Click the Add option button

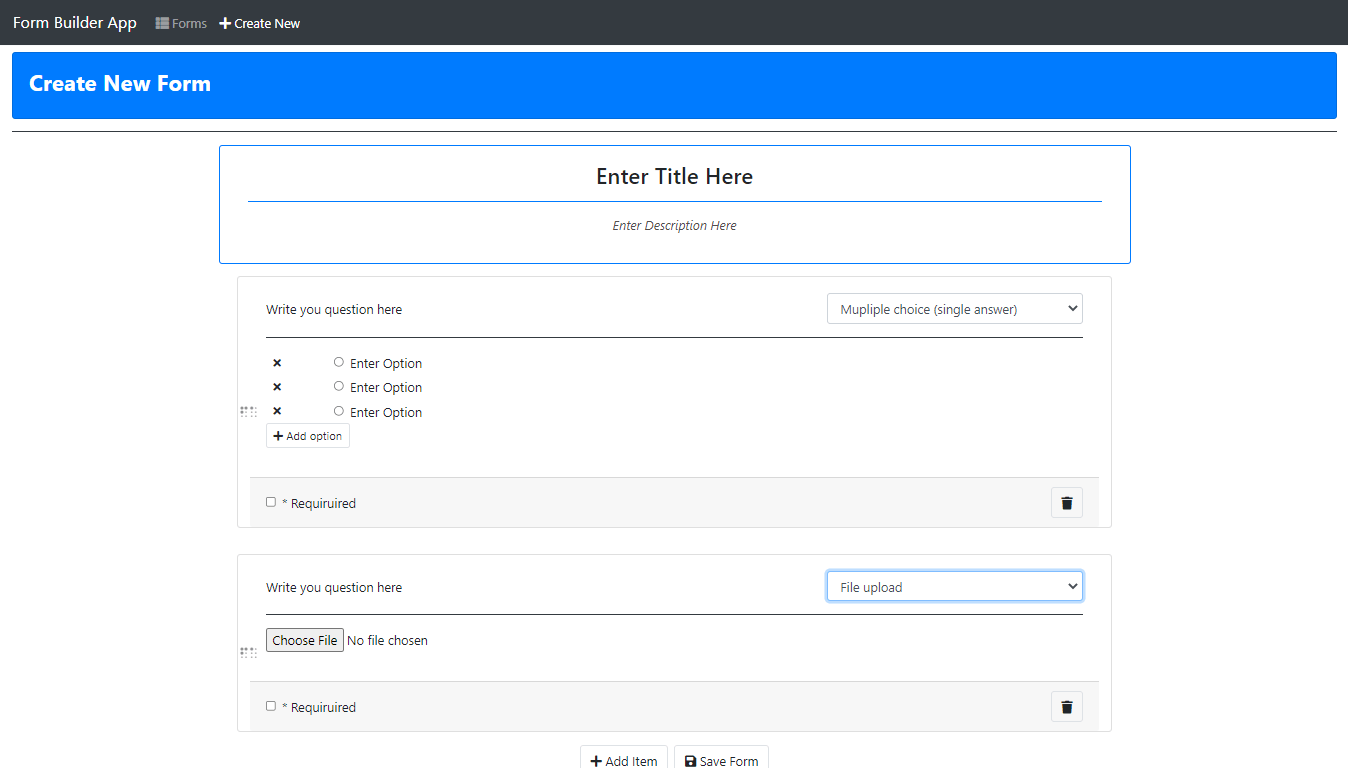(x=307, y=435)
